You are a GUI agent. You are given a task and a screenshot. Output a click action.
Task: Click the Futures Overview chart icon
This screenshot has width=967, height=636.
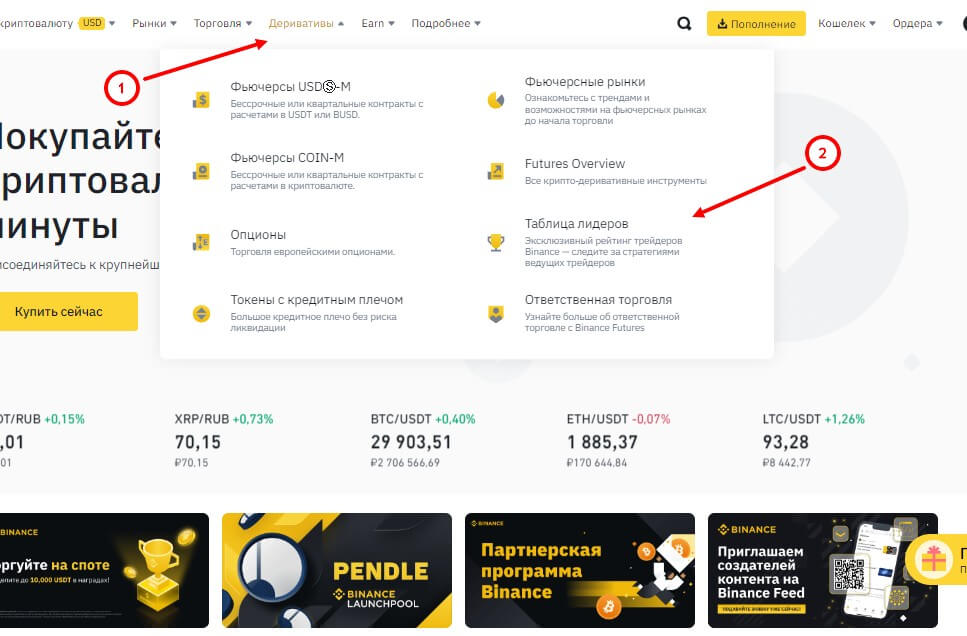coord(495,171)
